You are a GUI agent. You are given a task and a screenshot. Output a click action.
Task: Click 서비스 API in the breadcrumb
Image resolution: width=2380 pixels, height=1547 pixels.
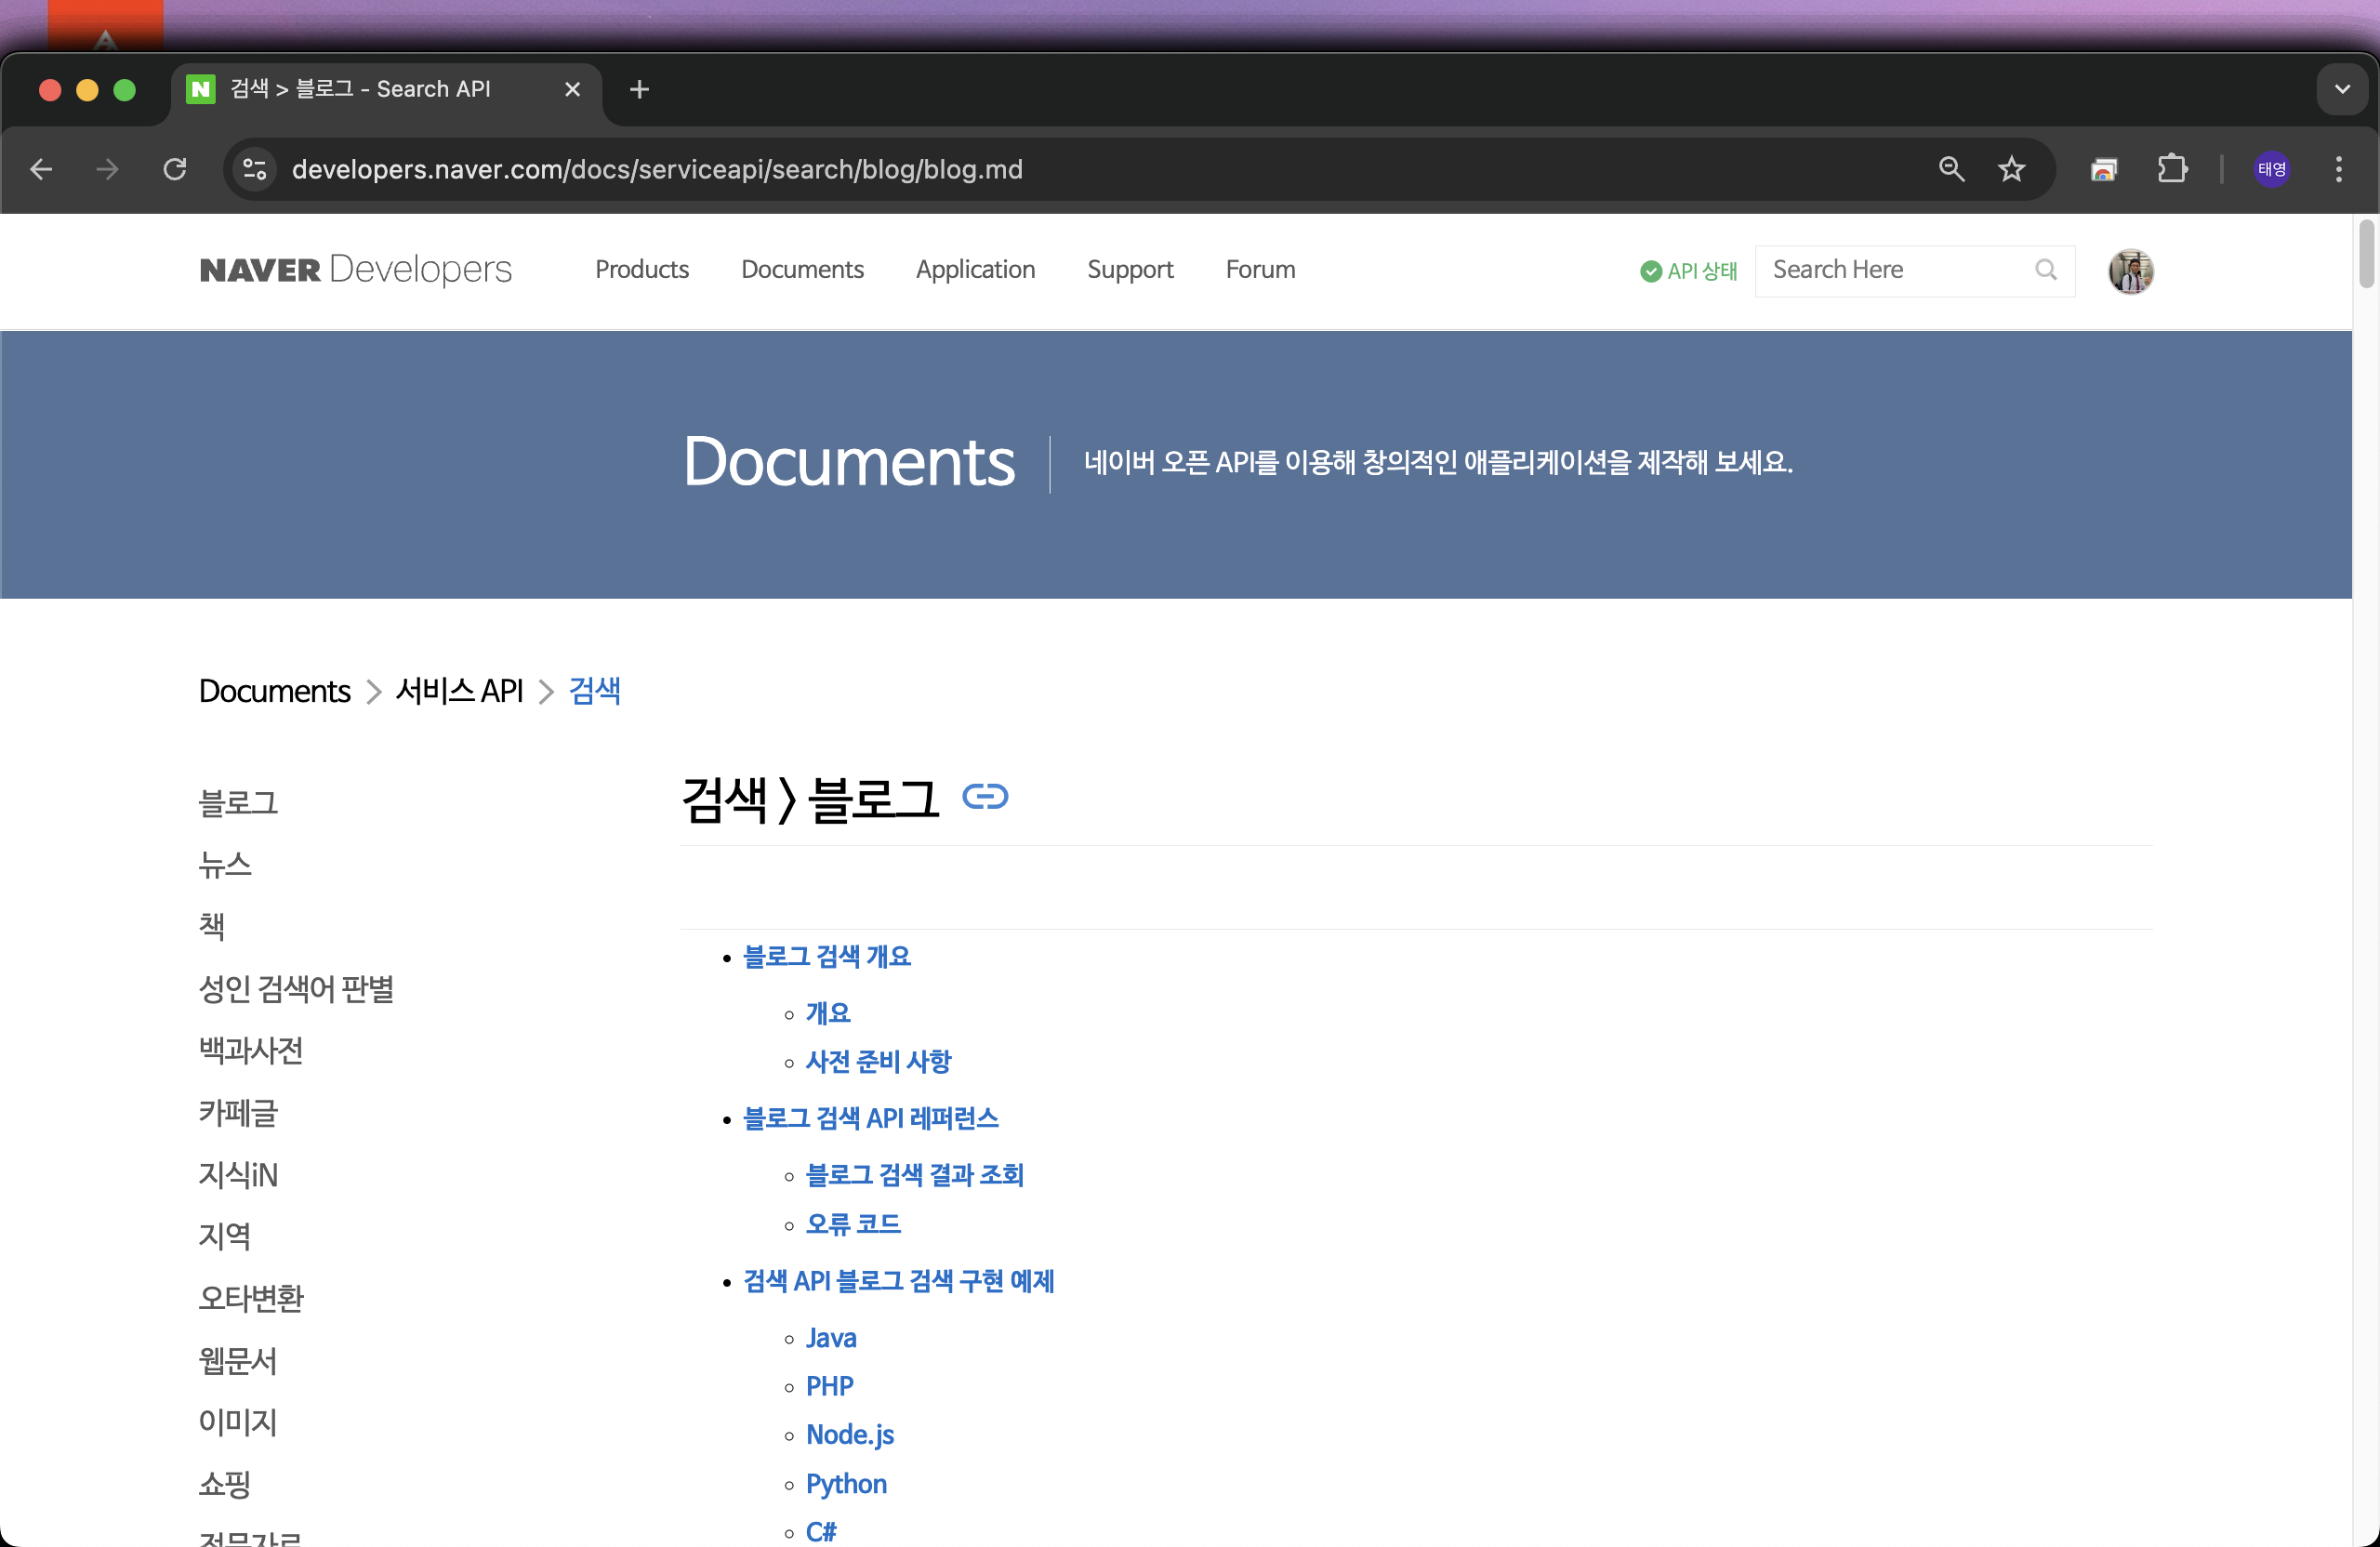pyautogui.click(x=459, y=691)
